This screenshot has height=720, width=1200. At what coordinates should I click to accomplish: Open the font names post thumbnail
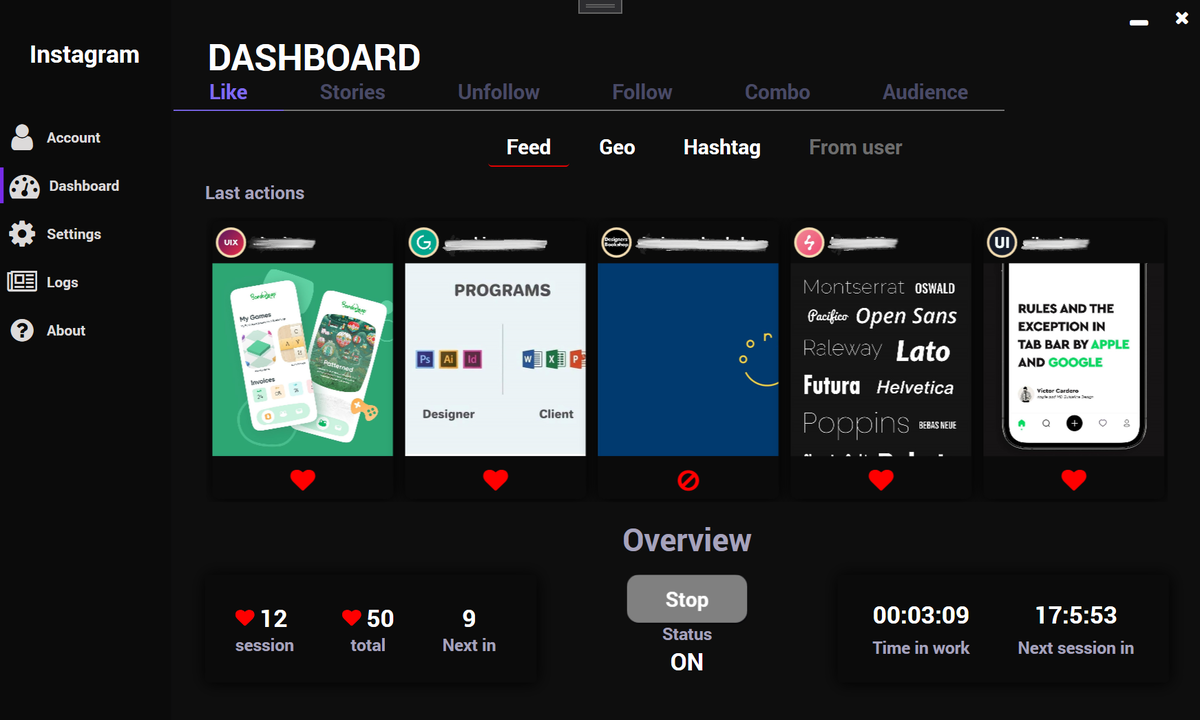pos(881,360)
